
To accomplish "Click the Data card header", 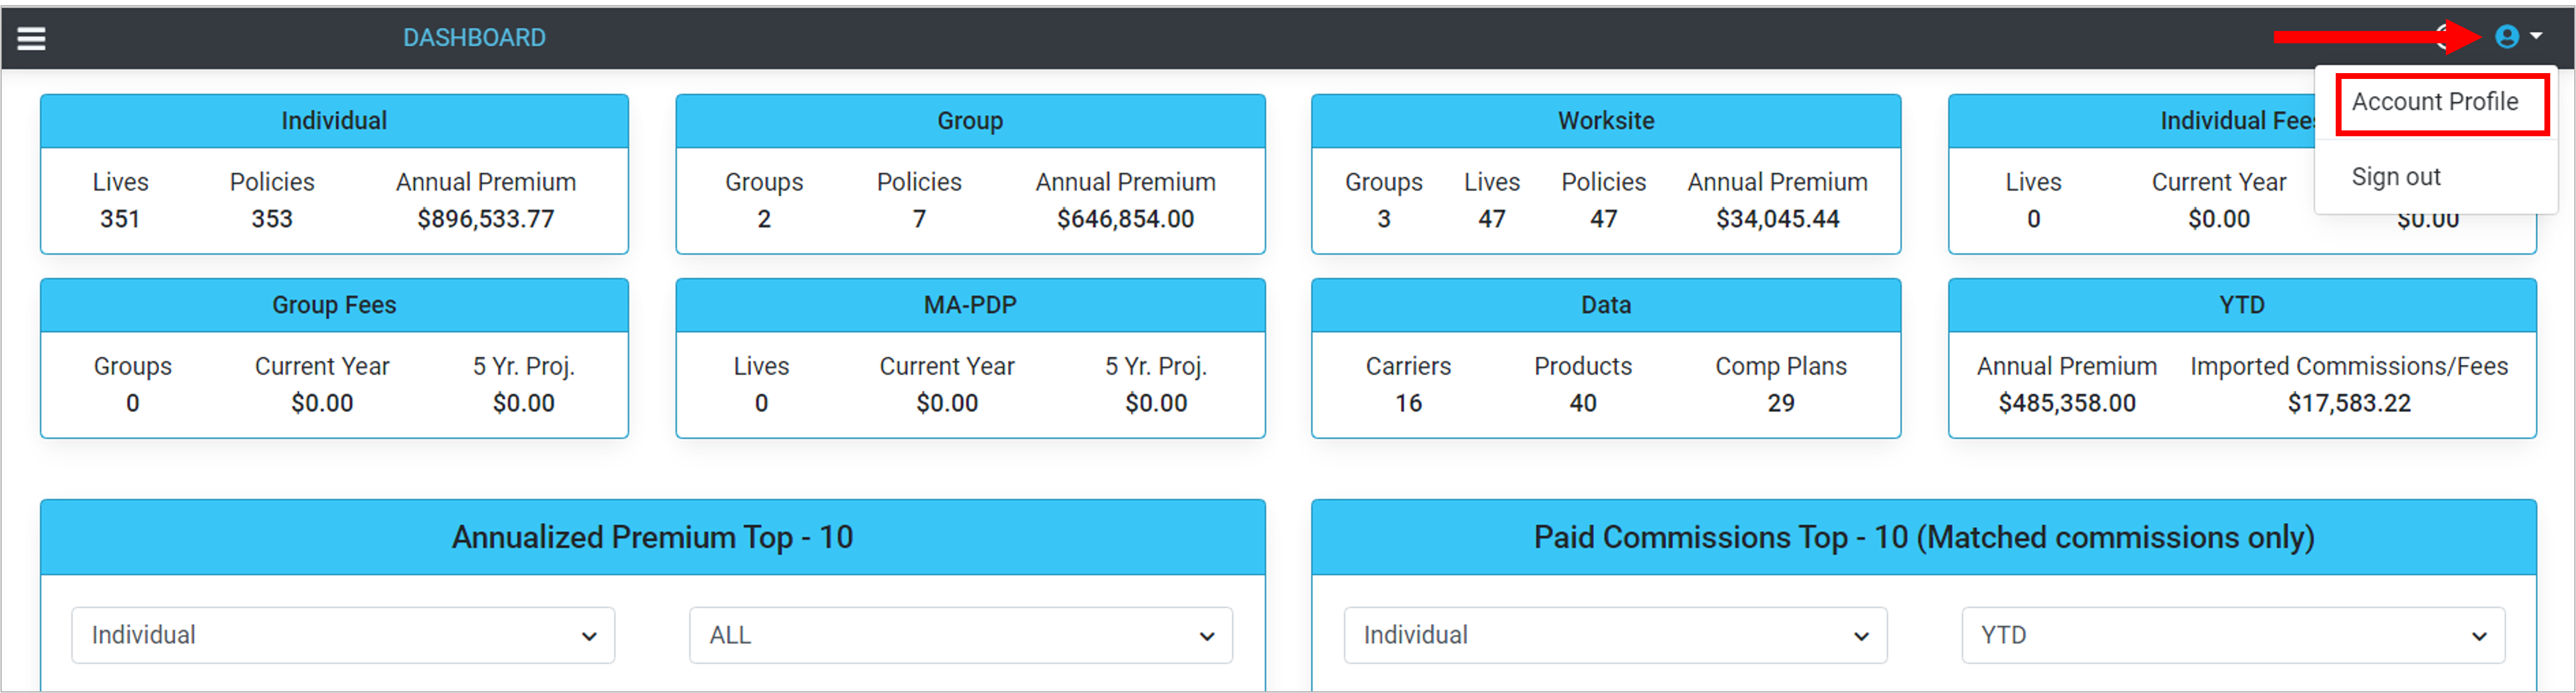I will [1605, 305].
